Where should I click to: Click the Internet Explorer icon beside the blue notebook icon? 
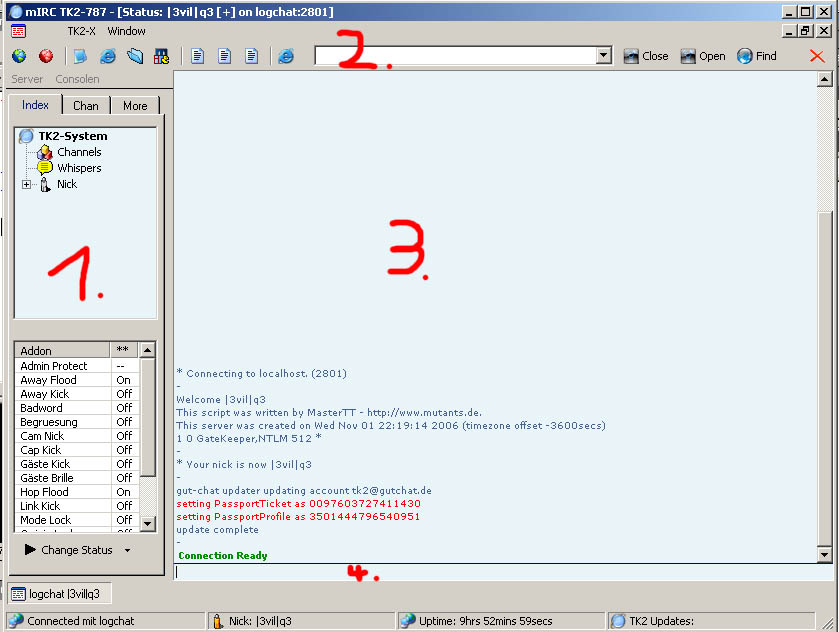[x=108, y=56]
